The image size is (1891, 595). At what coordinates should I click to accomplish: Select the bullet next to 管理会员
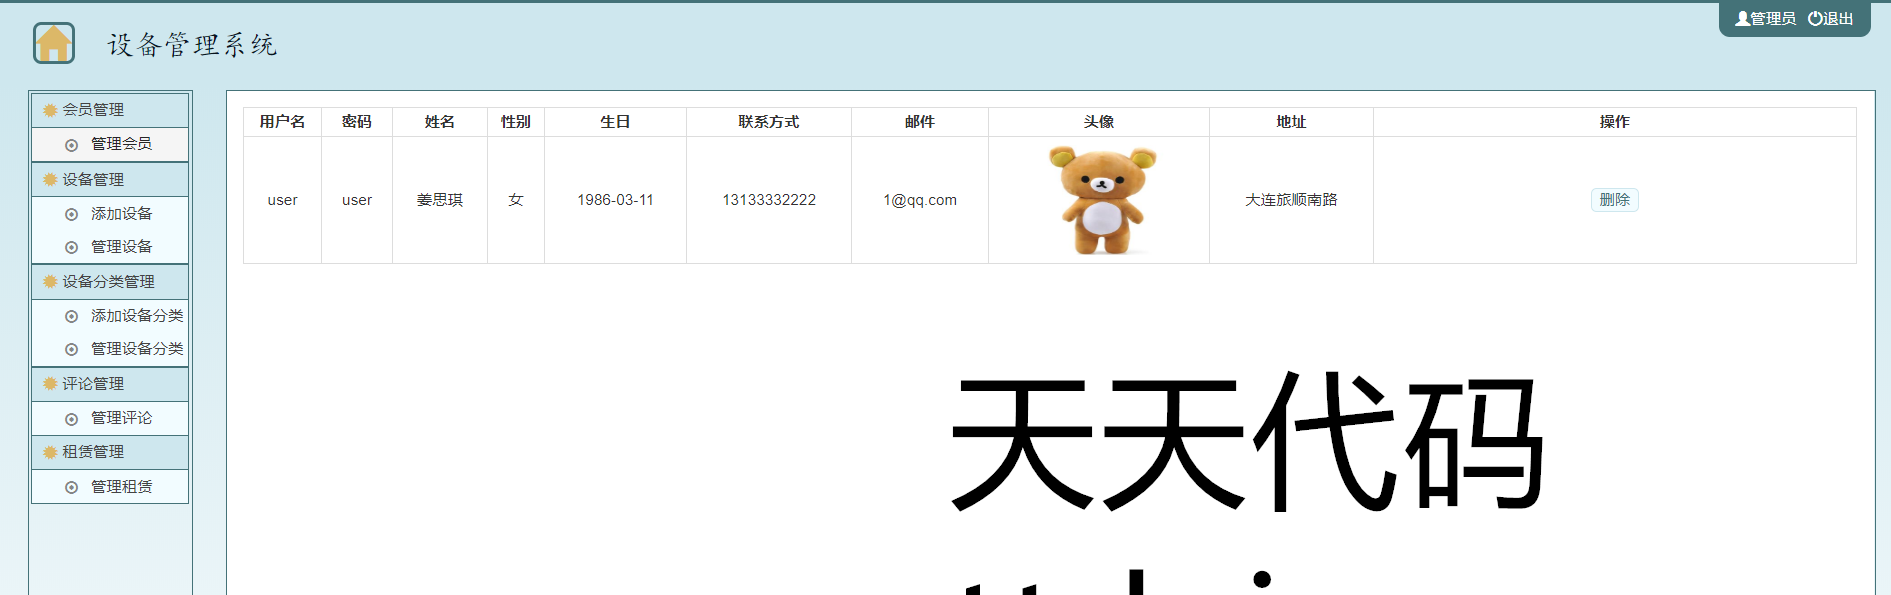tap(71, 145)
